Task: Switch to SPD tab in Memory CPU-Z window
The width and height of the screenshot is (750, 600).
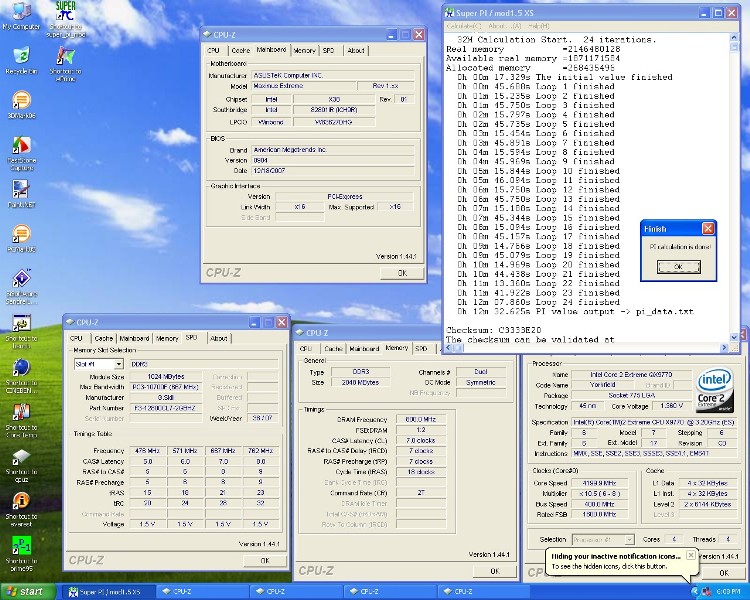Action: [421, 349]
